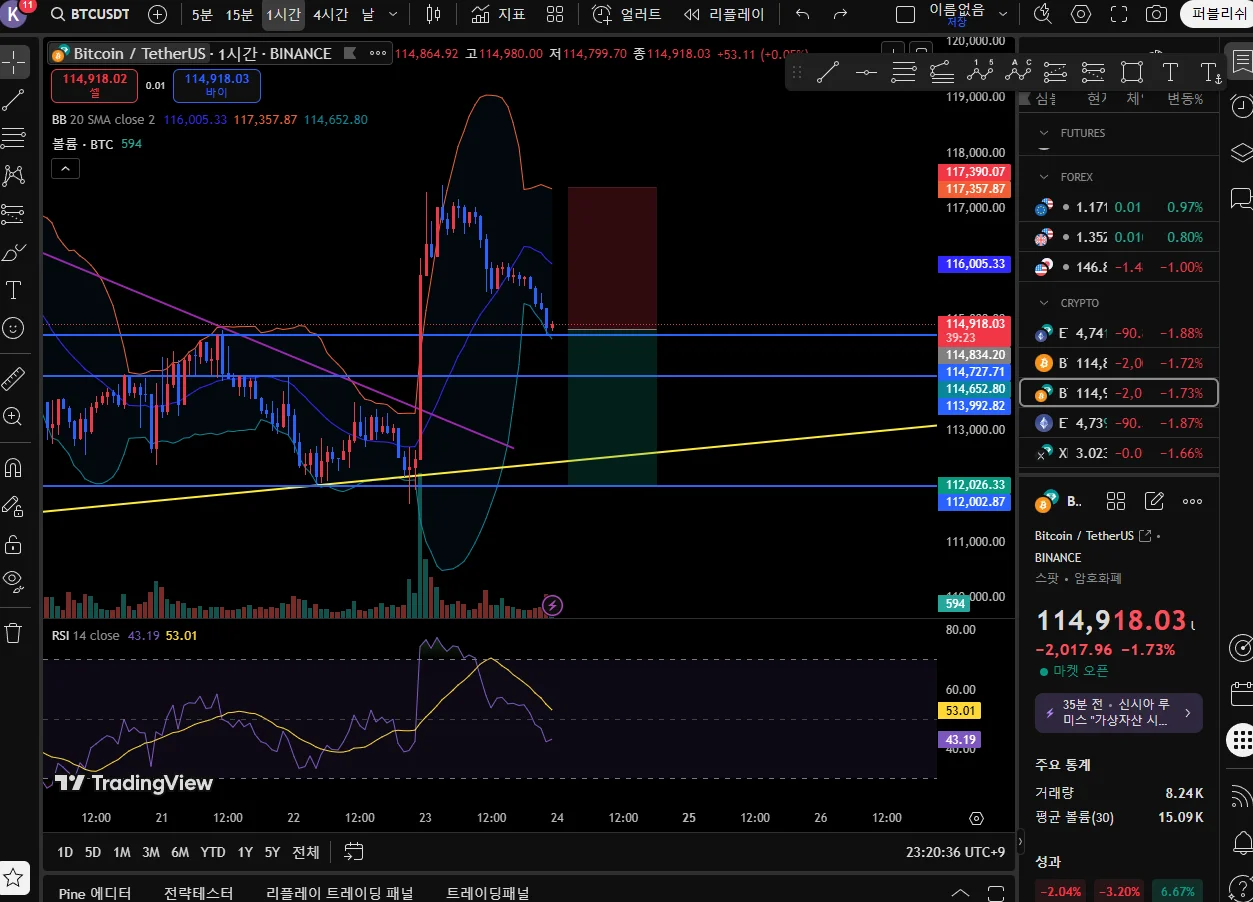Select the YTD date range
Viewport: 1253px width, 902px height.
(212, 852)
